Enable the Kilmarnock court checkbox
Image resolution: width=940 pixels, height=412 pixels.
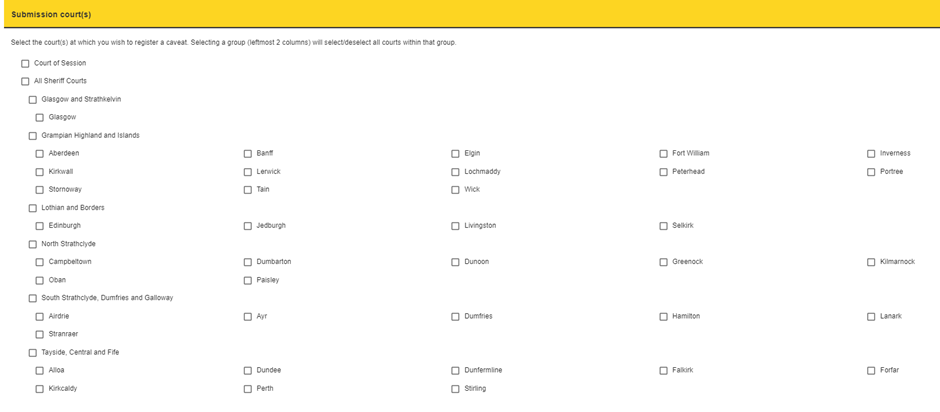click(871, 262)
